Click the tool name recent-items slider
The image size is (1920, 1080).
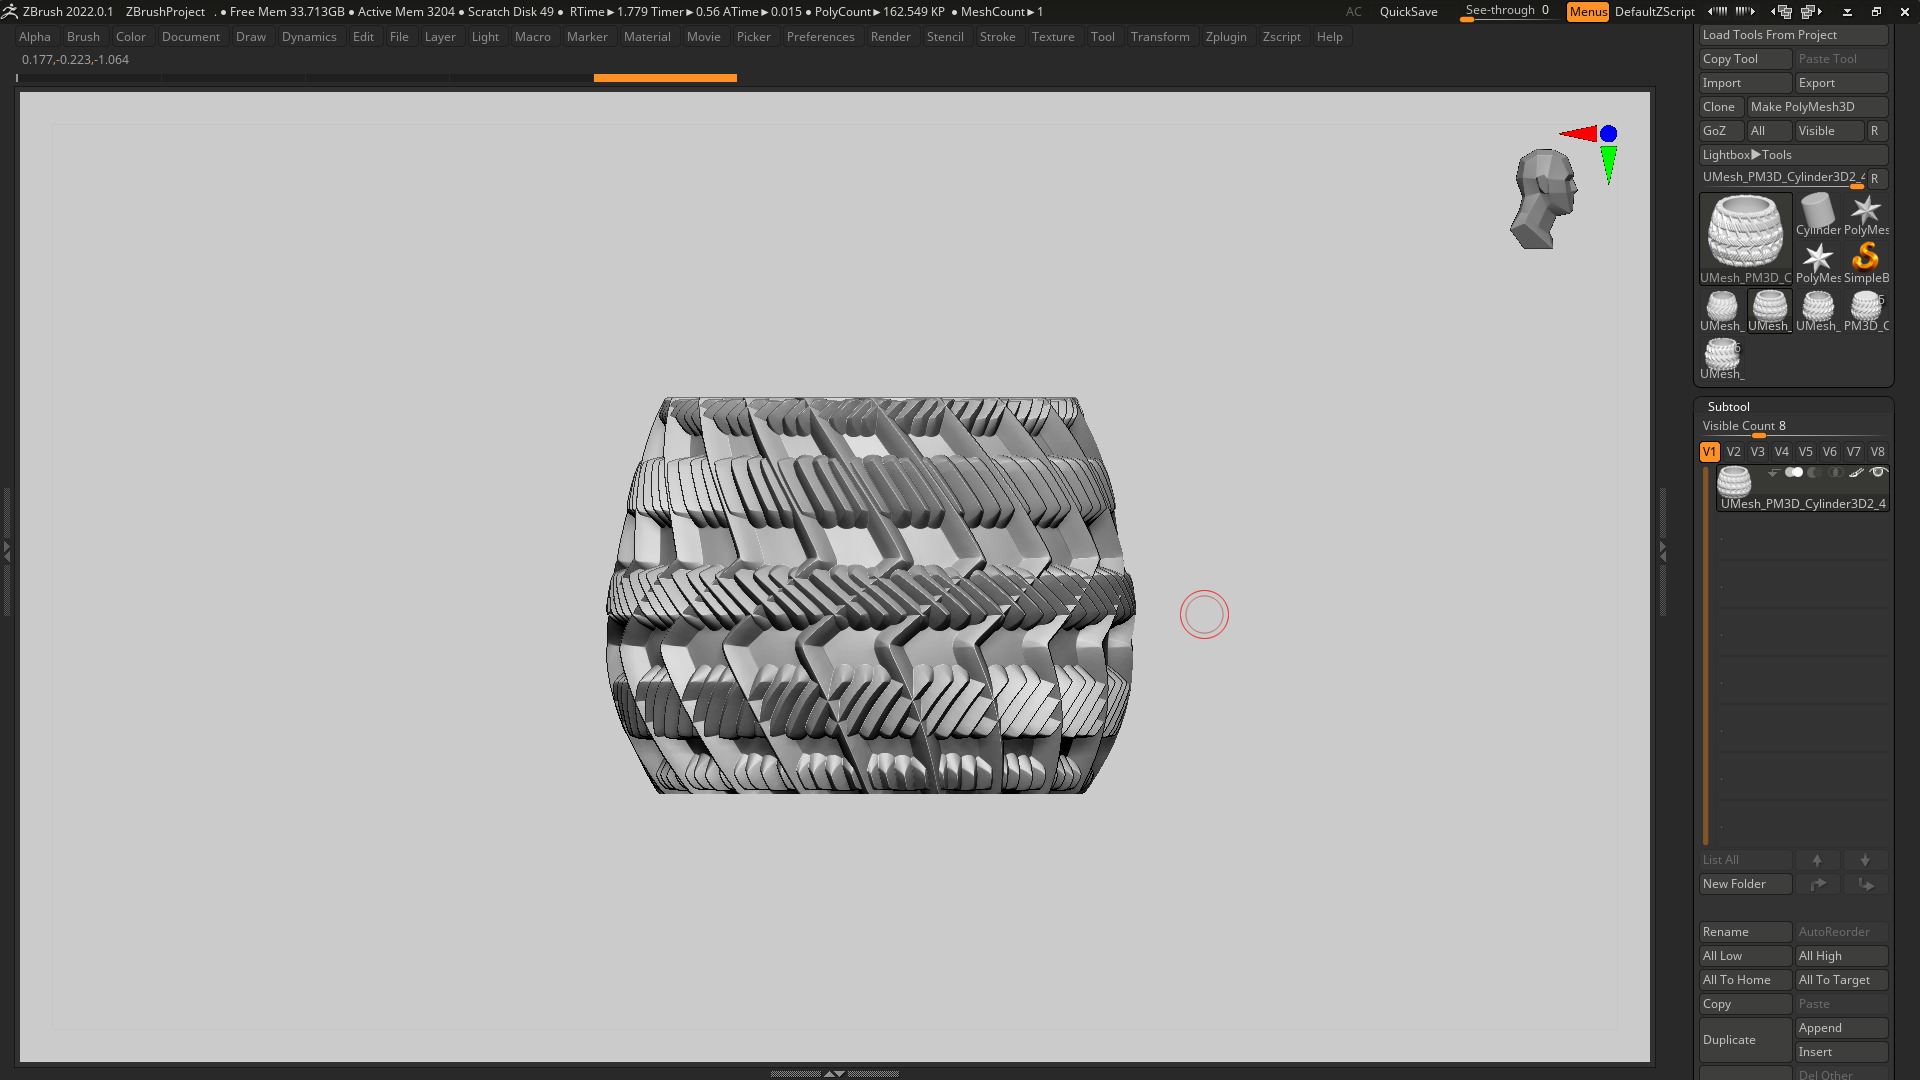pyautogui.click(x=1783, y=179)
